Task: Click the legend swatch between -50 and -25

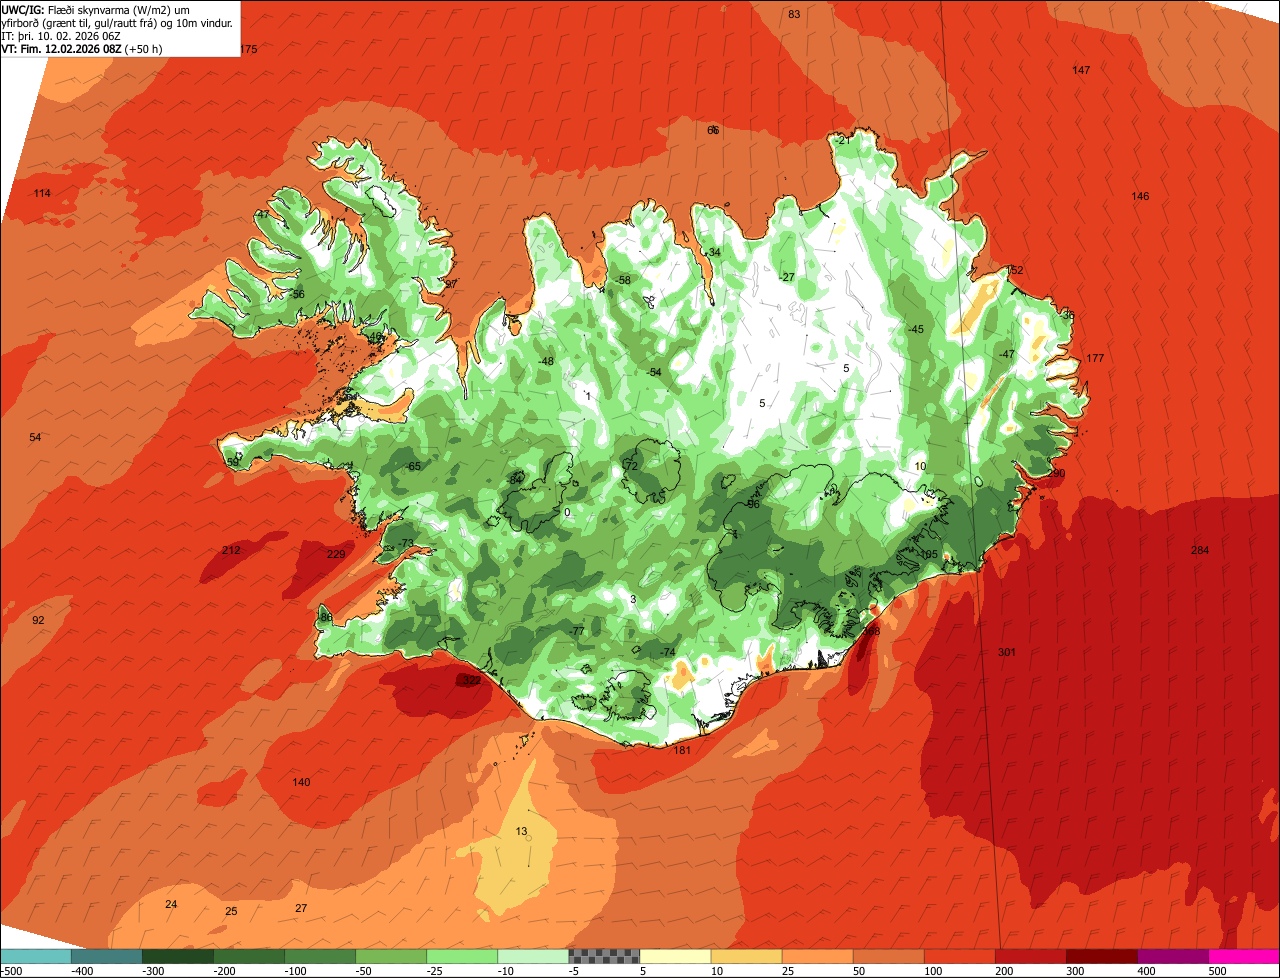Action: pyautogui.click(x=391, y=956)
